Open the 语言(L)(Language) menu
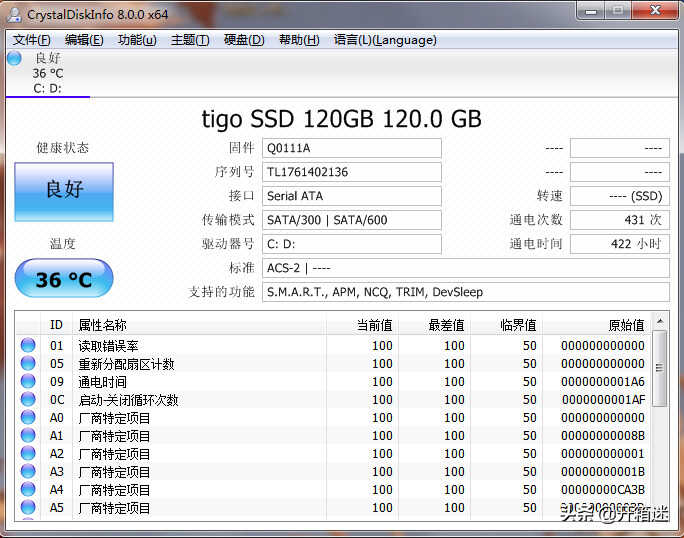Viewport: 684px width, 538px height. [x=385, y=40]
